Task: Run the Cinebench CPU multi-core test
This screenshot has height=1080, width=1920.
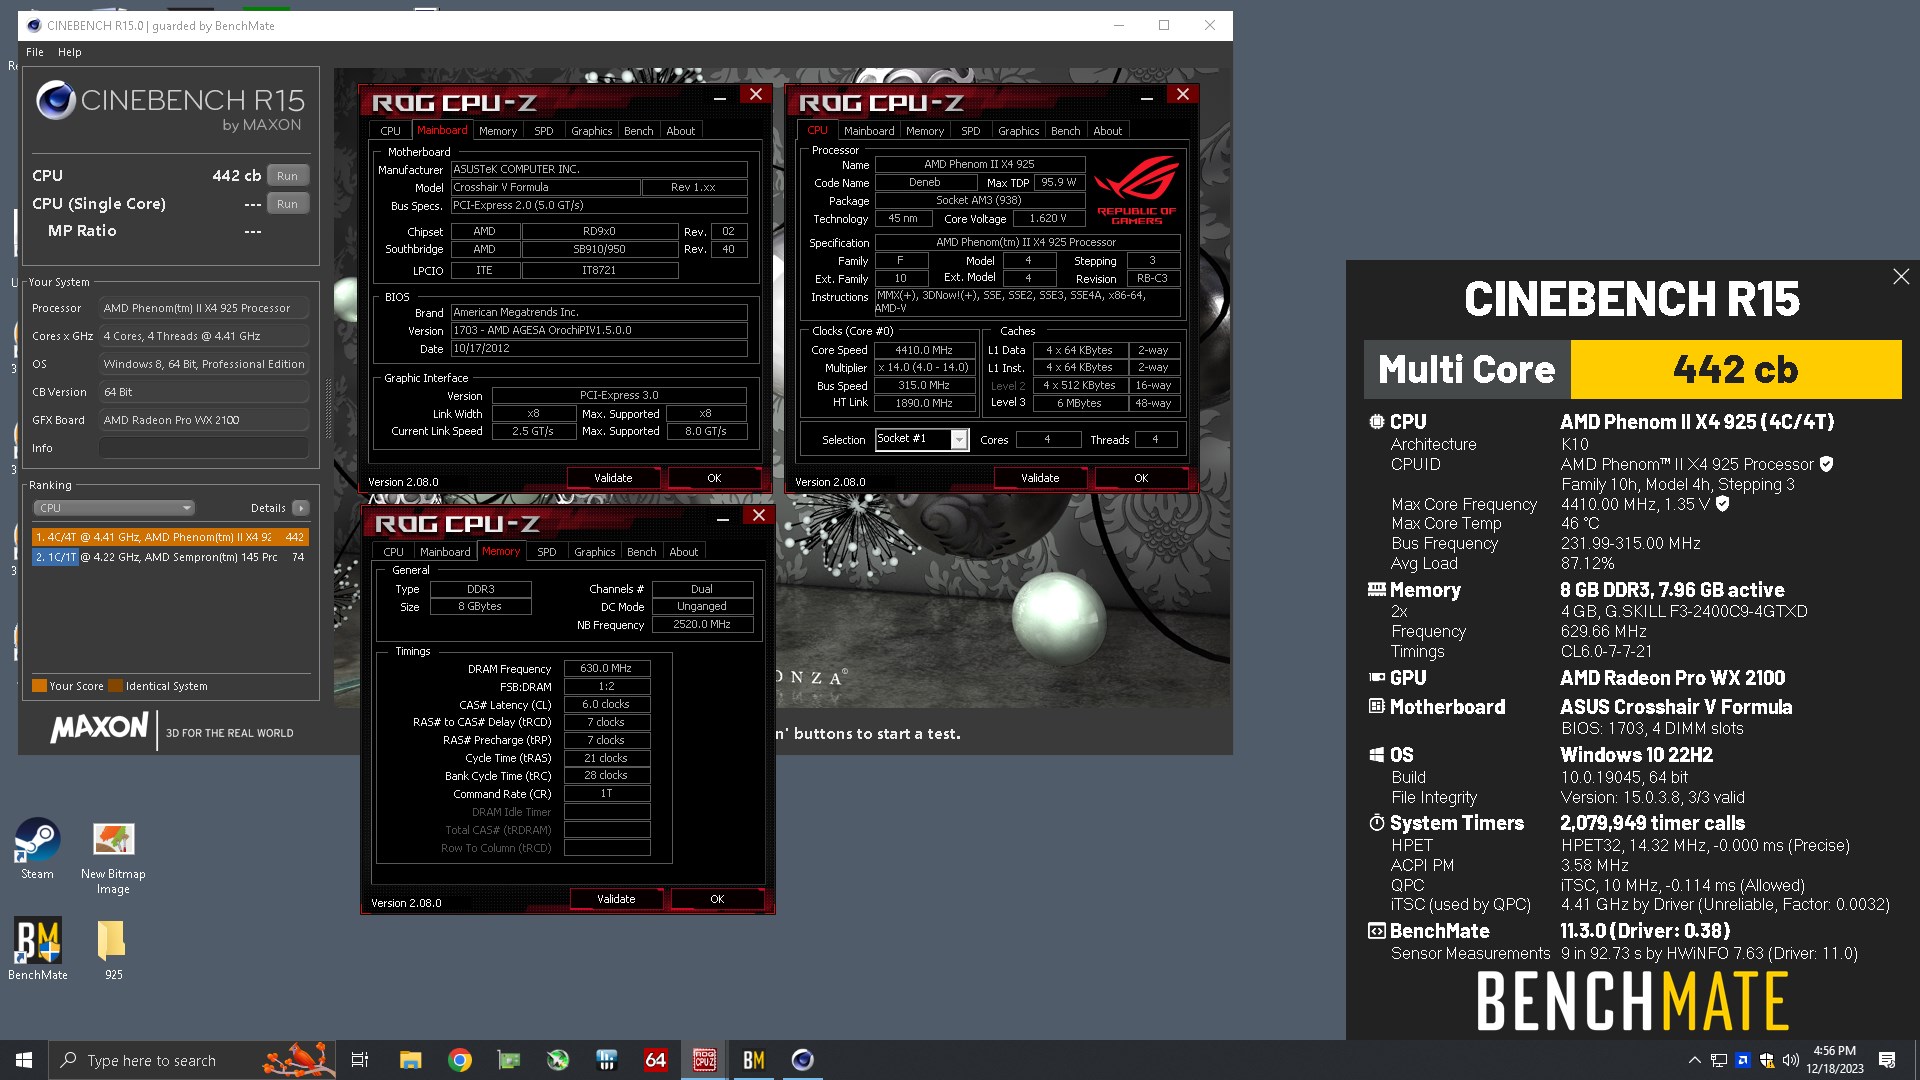Action: (x=287, y=176)
